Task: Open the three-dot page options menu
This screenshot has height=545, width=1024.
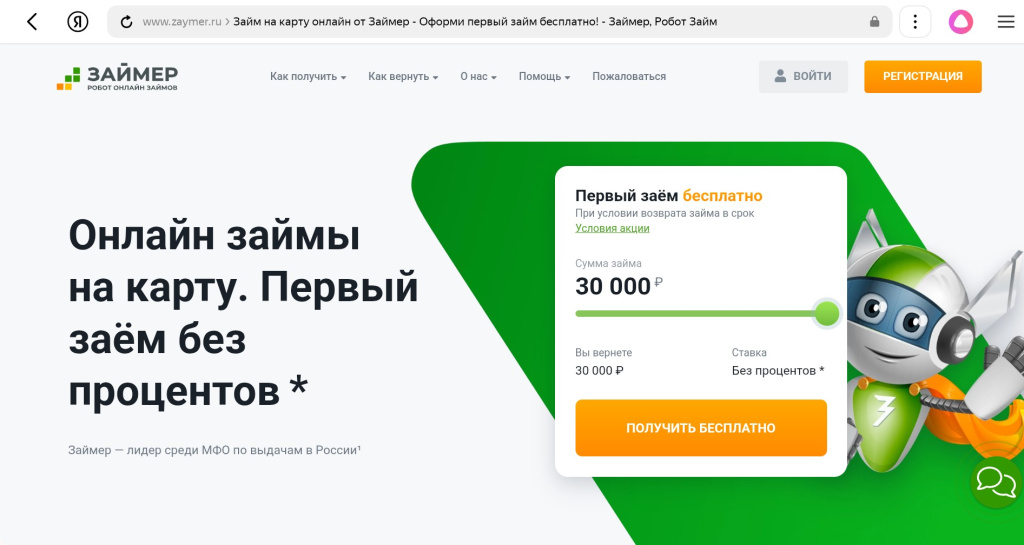Action: pyautogui.click(x=915, y=22)
